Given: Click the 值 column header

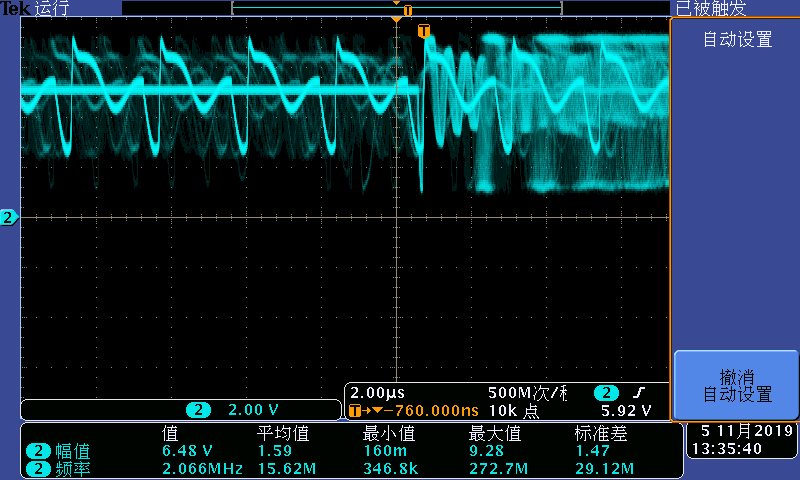Looking at the screenshot, I should click(170, 434).
